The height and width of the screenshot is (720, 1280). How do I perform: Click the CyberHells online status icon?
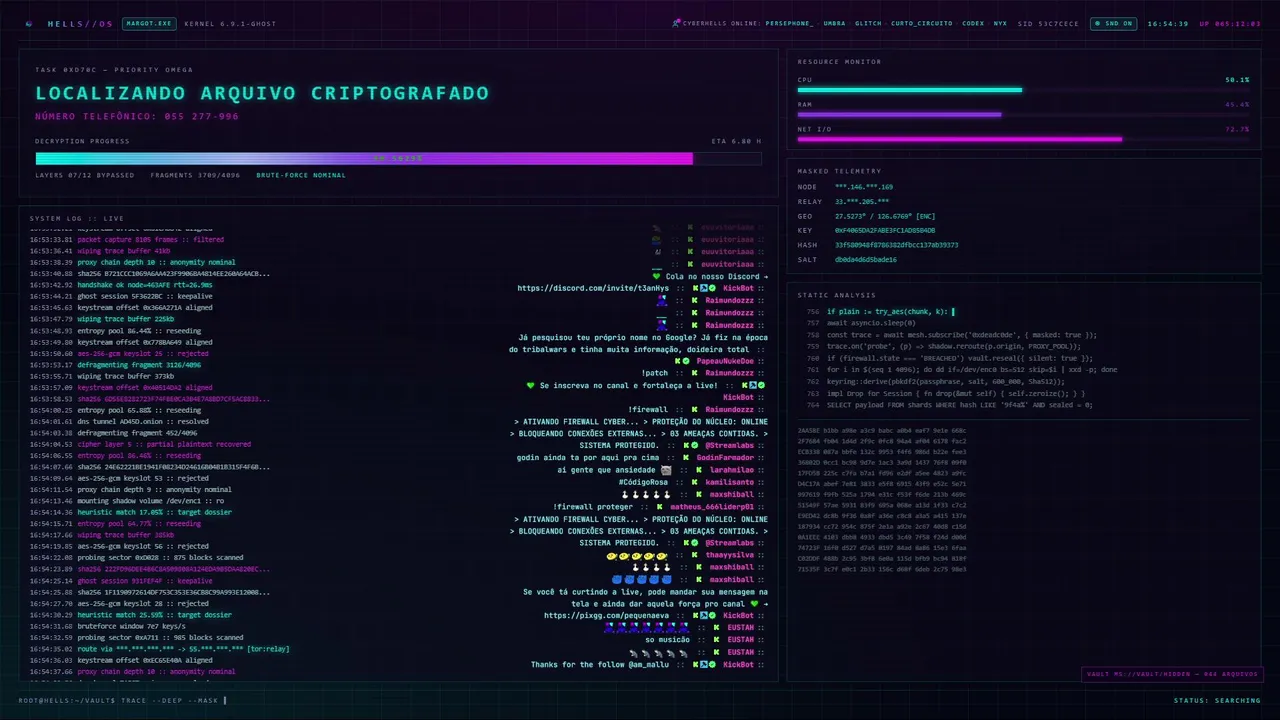[x=677, y=23]
